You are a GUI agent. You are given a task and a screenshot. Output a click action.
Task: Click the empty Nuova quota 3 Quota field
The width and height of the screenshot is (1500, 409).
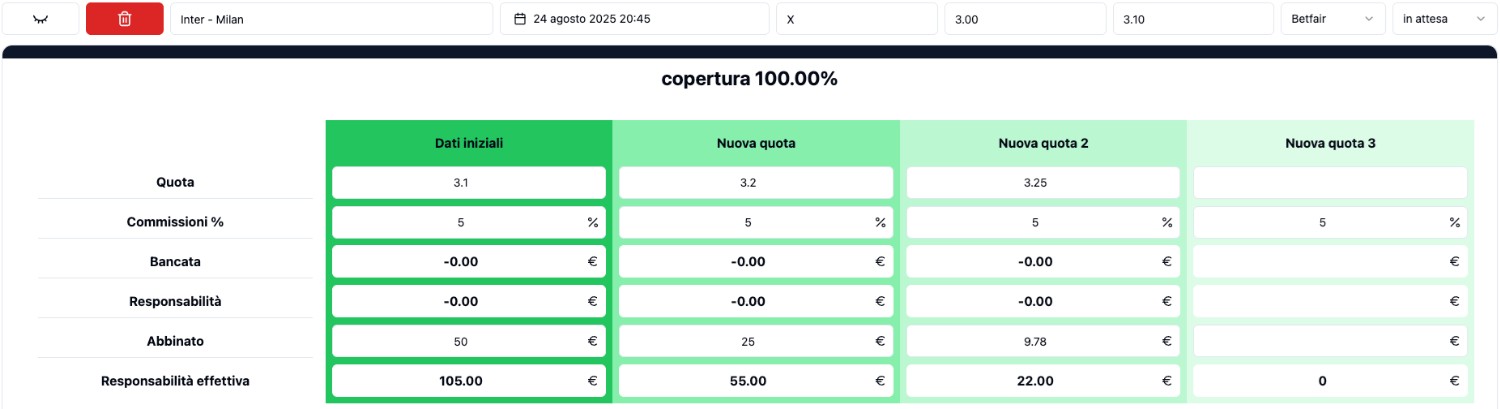1330,183
